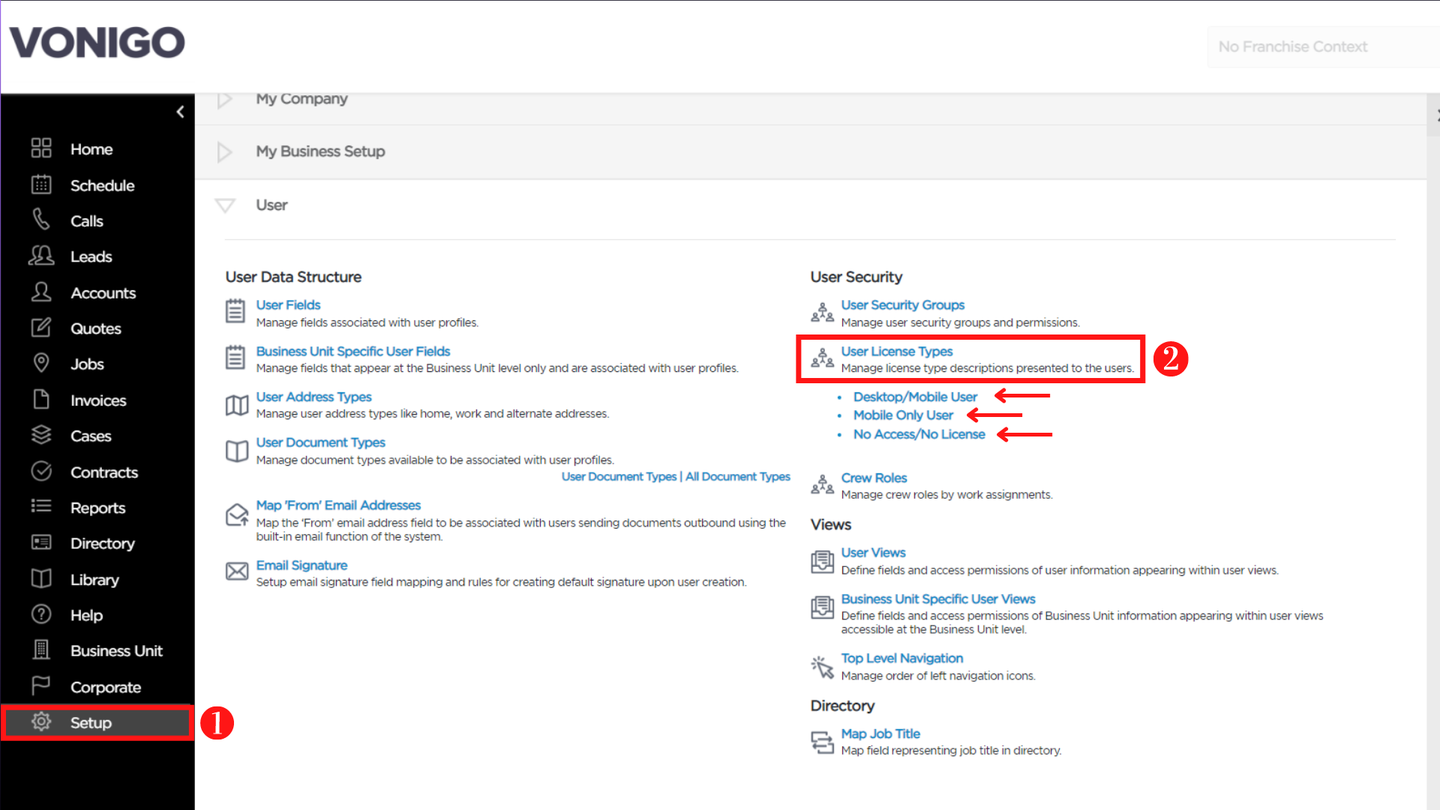Viewport: 1440px width, 810px height.
Task: Open the Library book icon
Action: 41,579
